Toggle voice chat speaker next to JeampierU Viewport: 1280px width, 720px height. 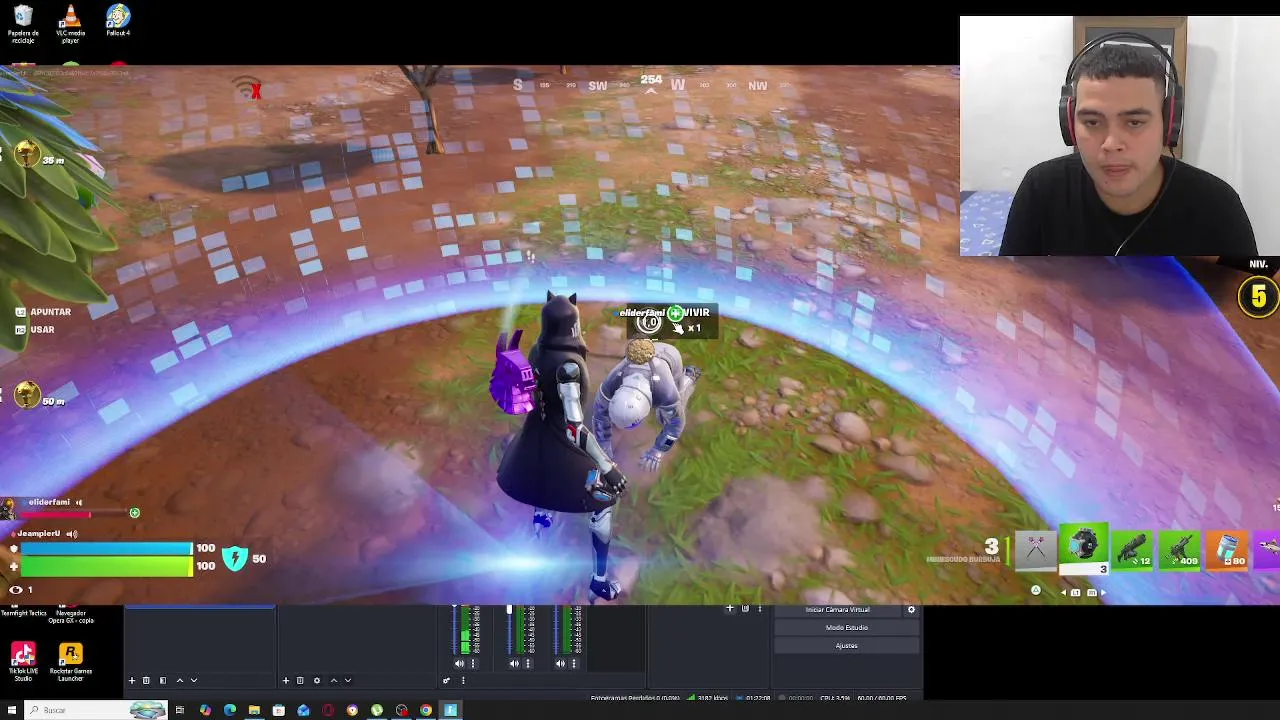71,534
